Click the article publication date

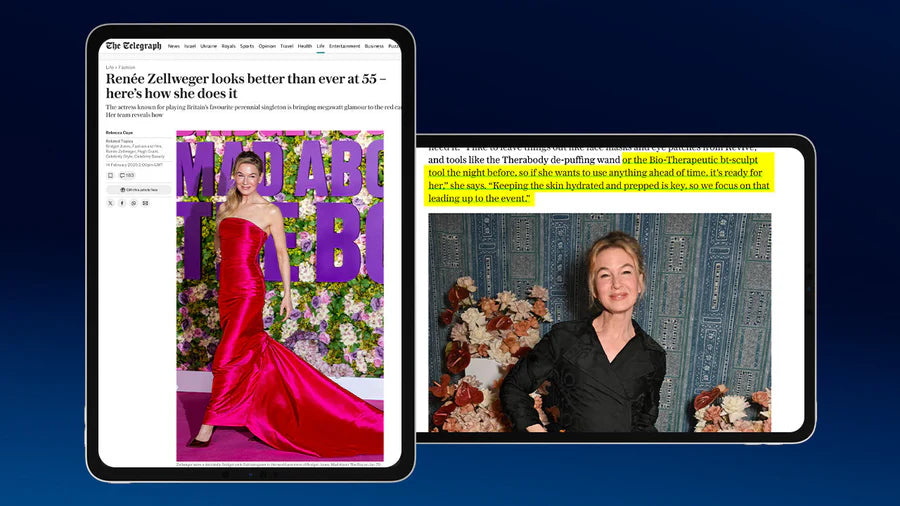pos(134,165)
